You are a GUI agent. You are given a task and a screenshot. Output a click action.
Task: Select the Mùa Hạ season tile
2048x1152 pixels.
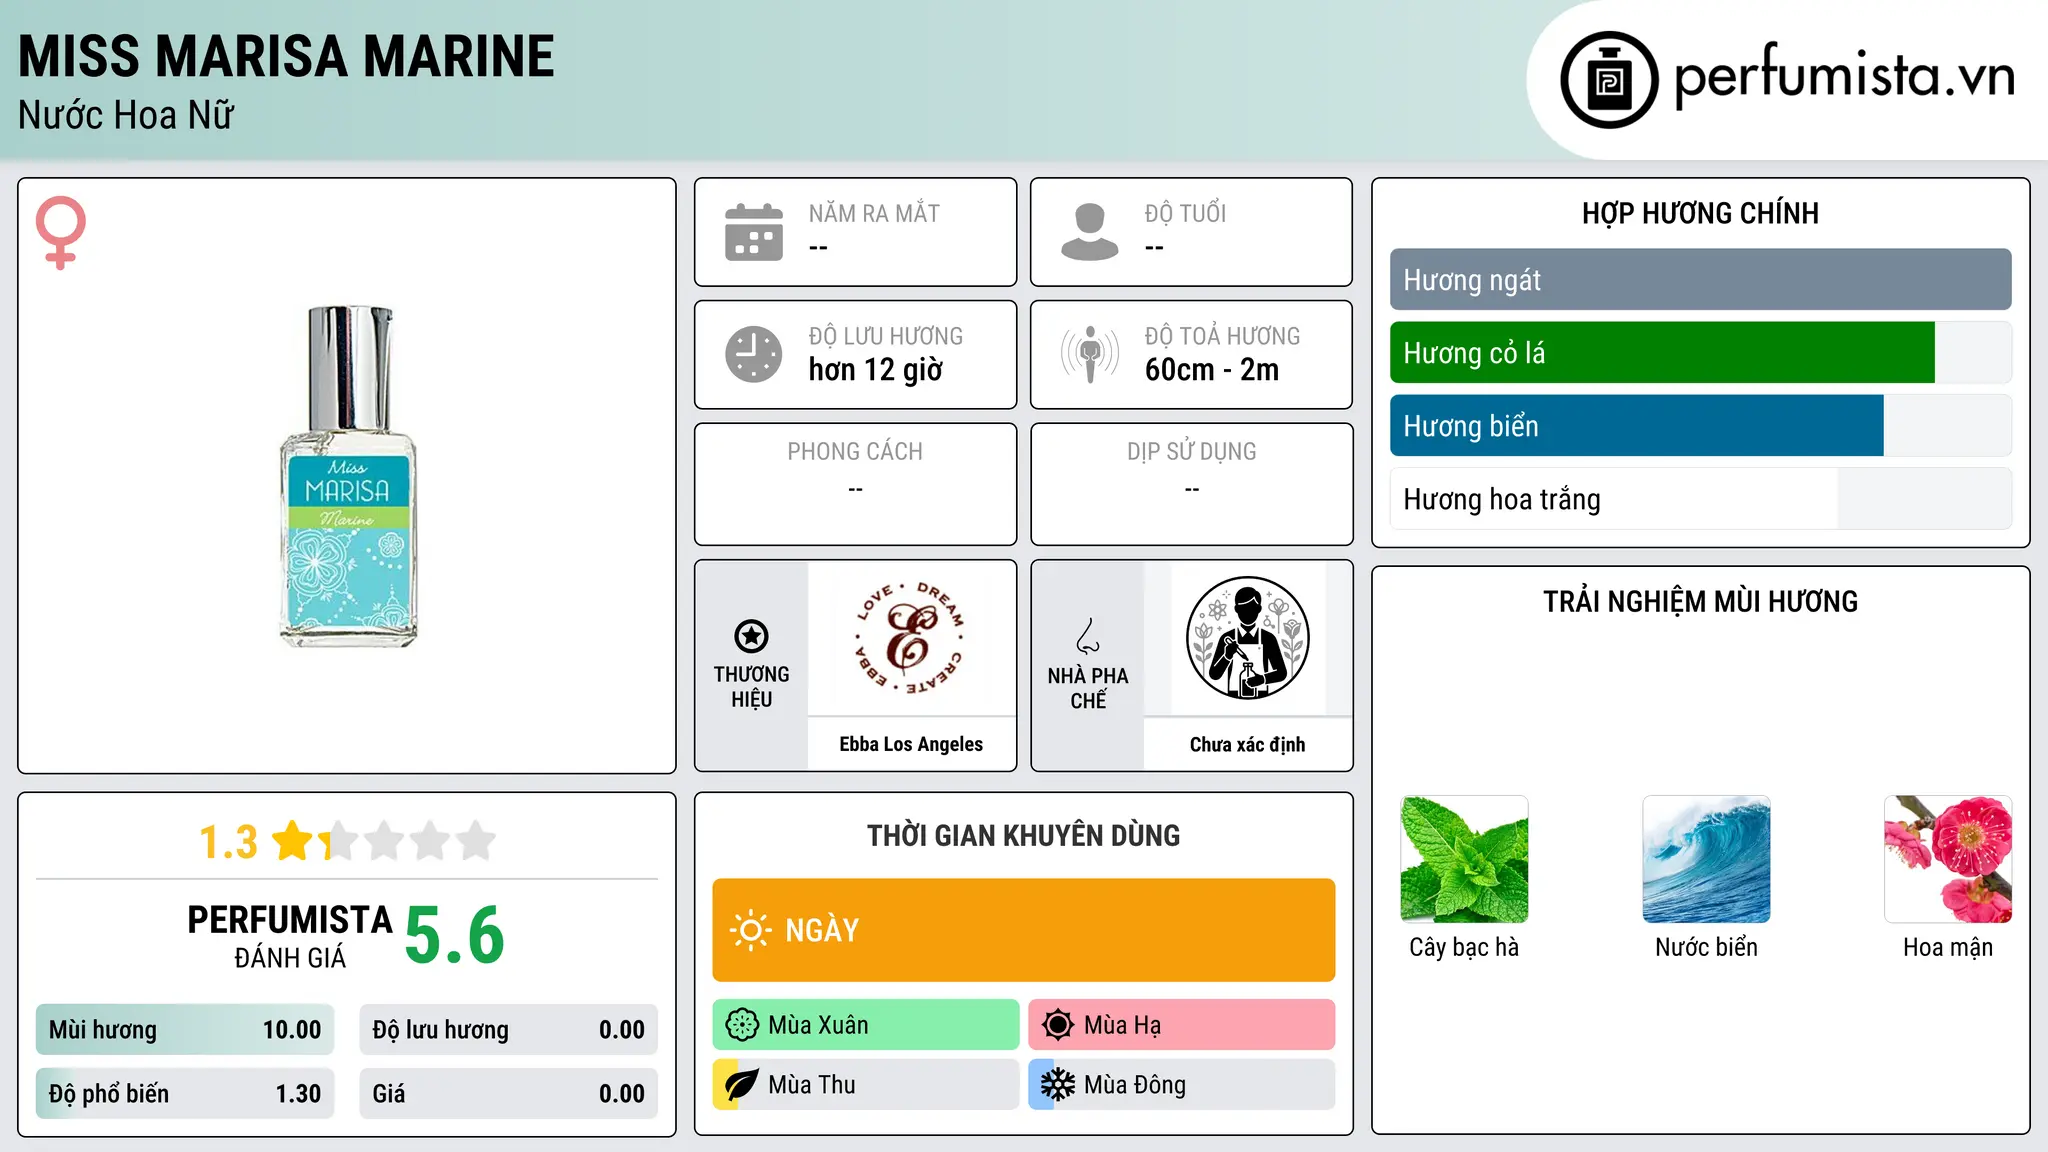[1182, 1025]
